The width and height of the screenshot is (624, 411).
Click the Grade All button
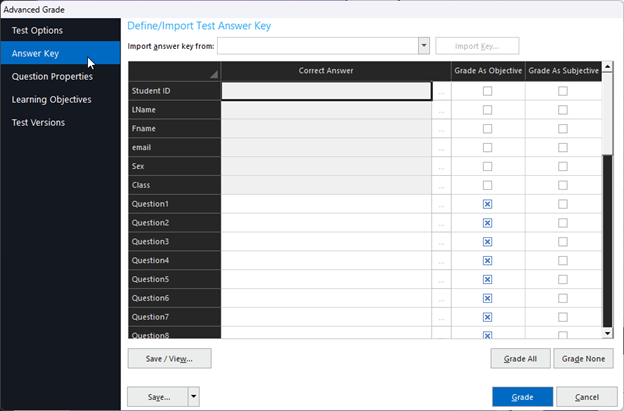click(520, 359)
